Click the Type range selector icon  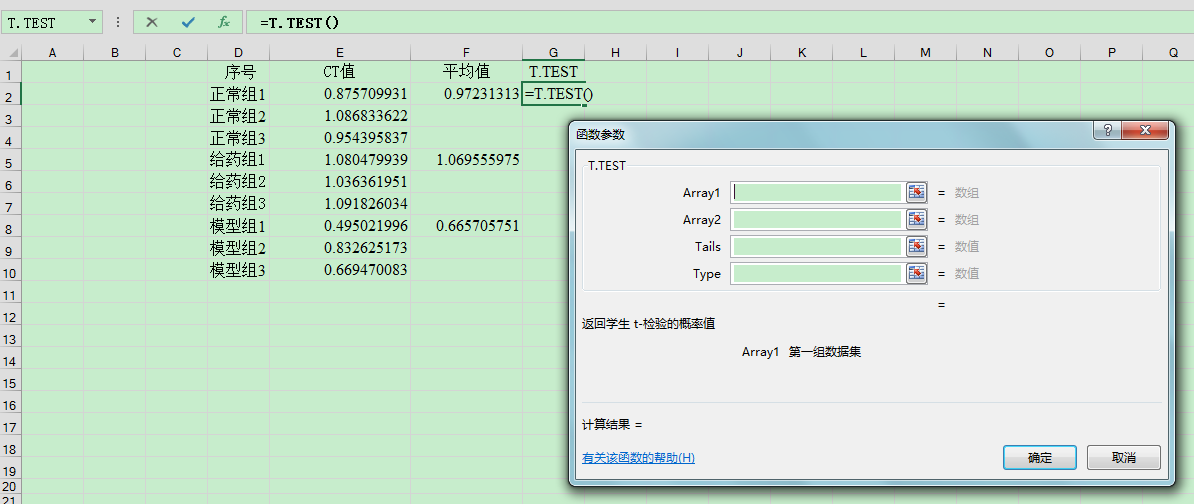tap(916, 273)
